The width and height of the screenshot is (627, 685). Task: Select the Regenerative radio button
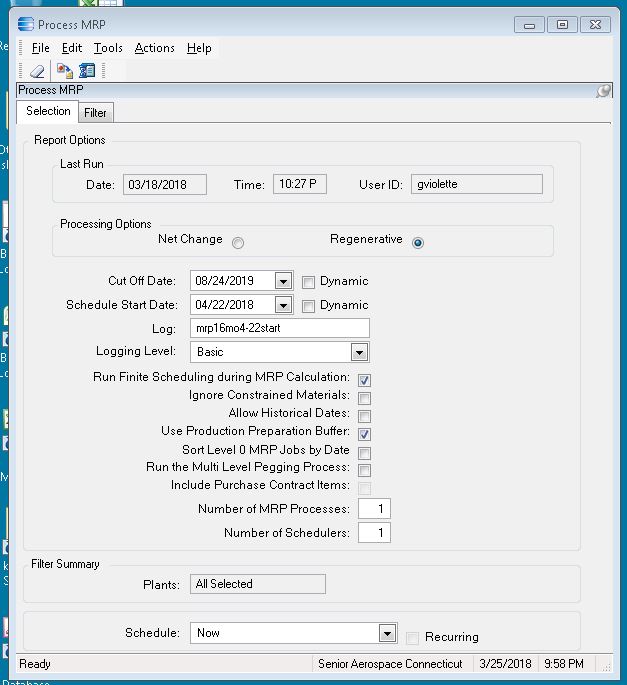(x=418, y=242)
